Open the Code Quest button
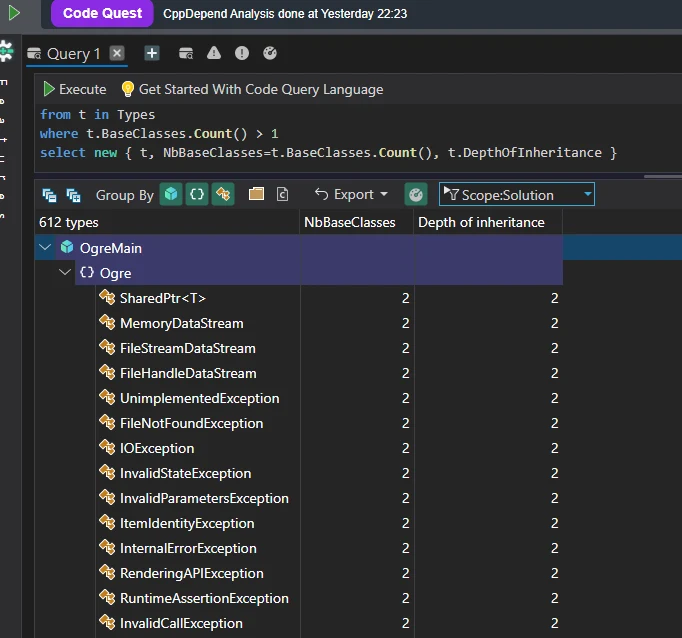Screen dimensions: 682x638 (x=102, y=13)
